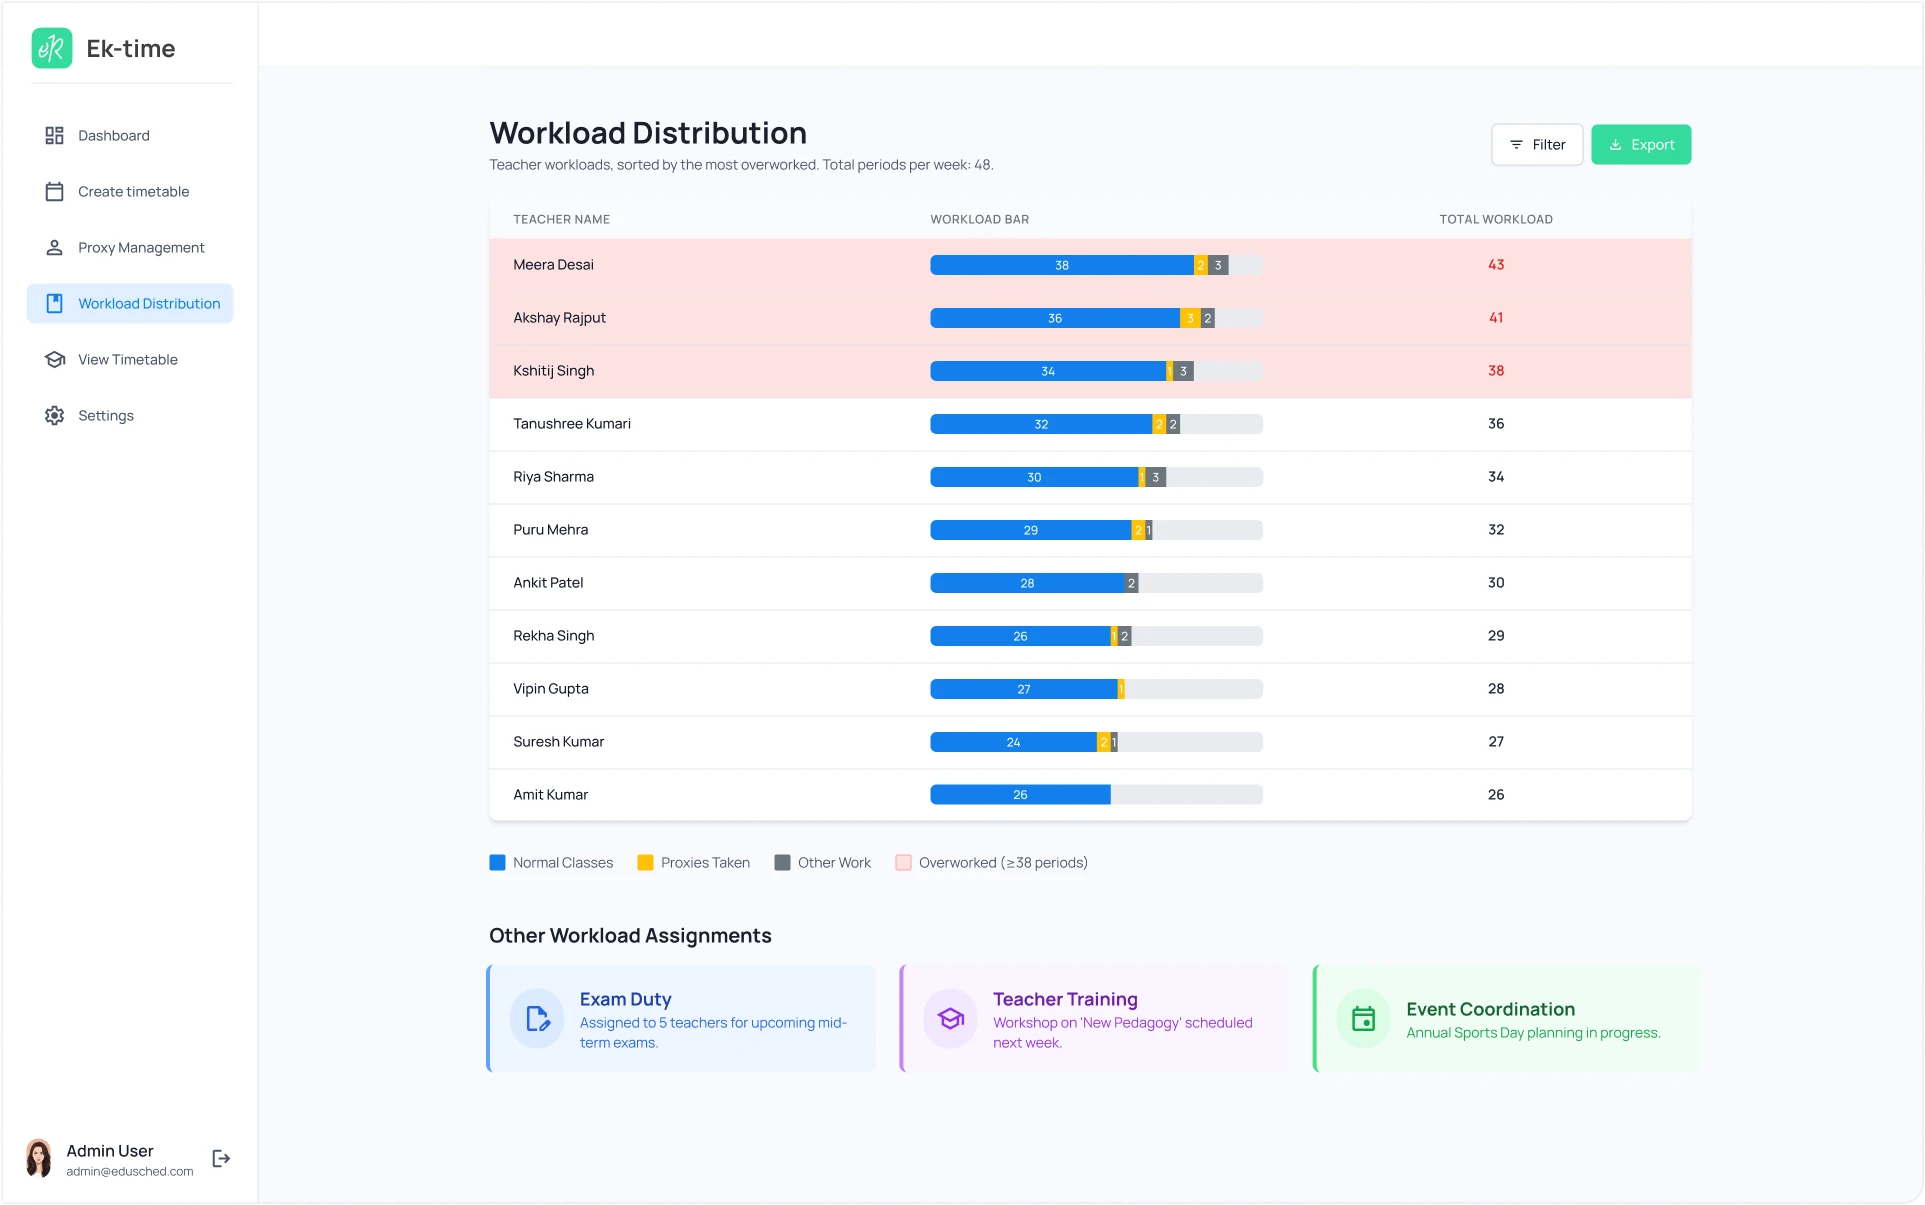The width and height of the screenshot is (1925, 1205).
Task: Select the Tanushree Kumari name cell
Action: point(572,424)
